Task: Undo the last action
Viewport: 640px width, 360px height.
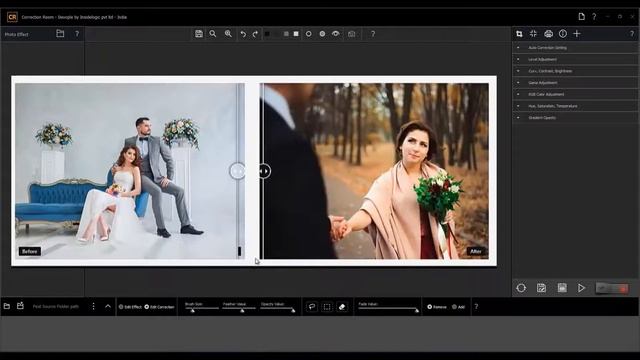Action: tap(243, 34)
